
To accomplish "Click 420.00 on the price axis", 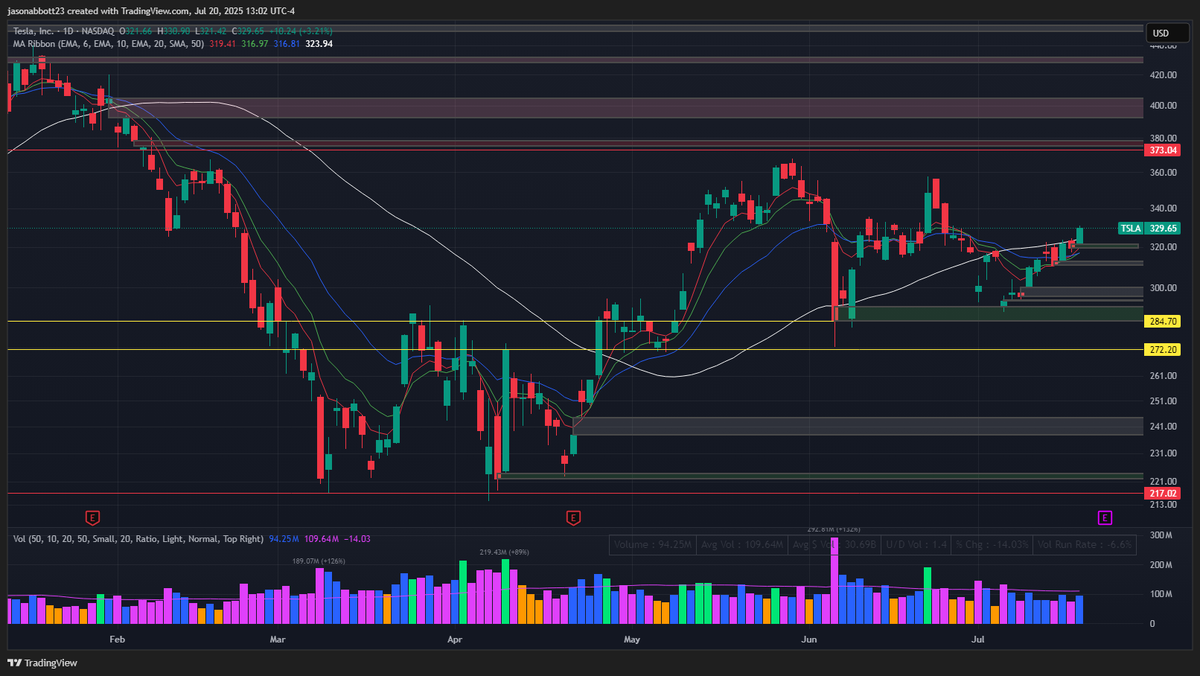I will (x=1164, y=75).
